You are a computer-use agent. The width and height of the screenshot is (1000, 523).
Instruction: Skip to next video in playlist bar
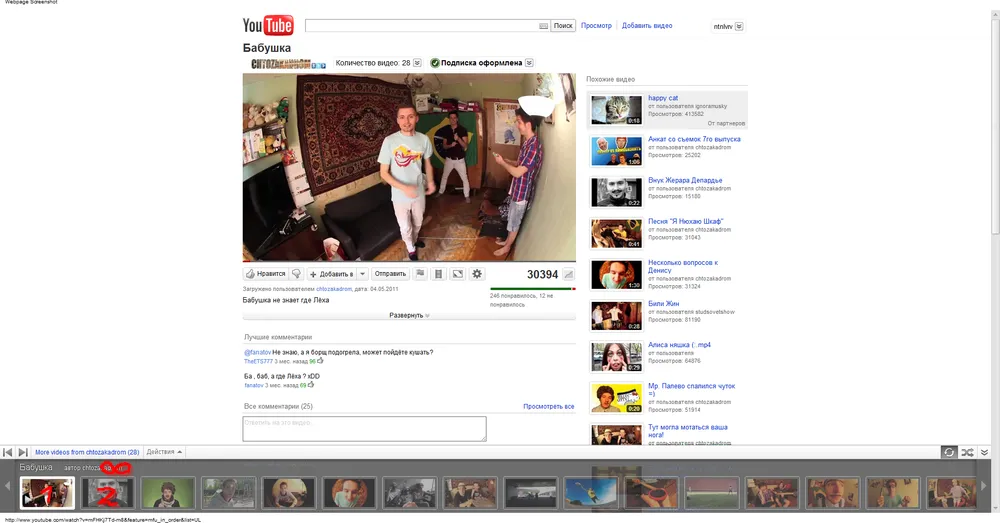(x=23, y=452)
